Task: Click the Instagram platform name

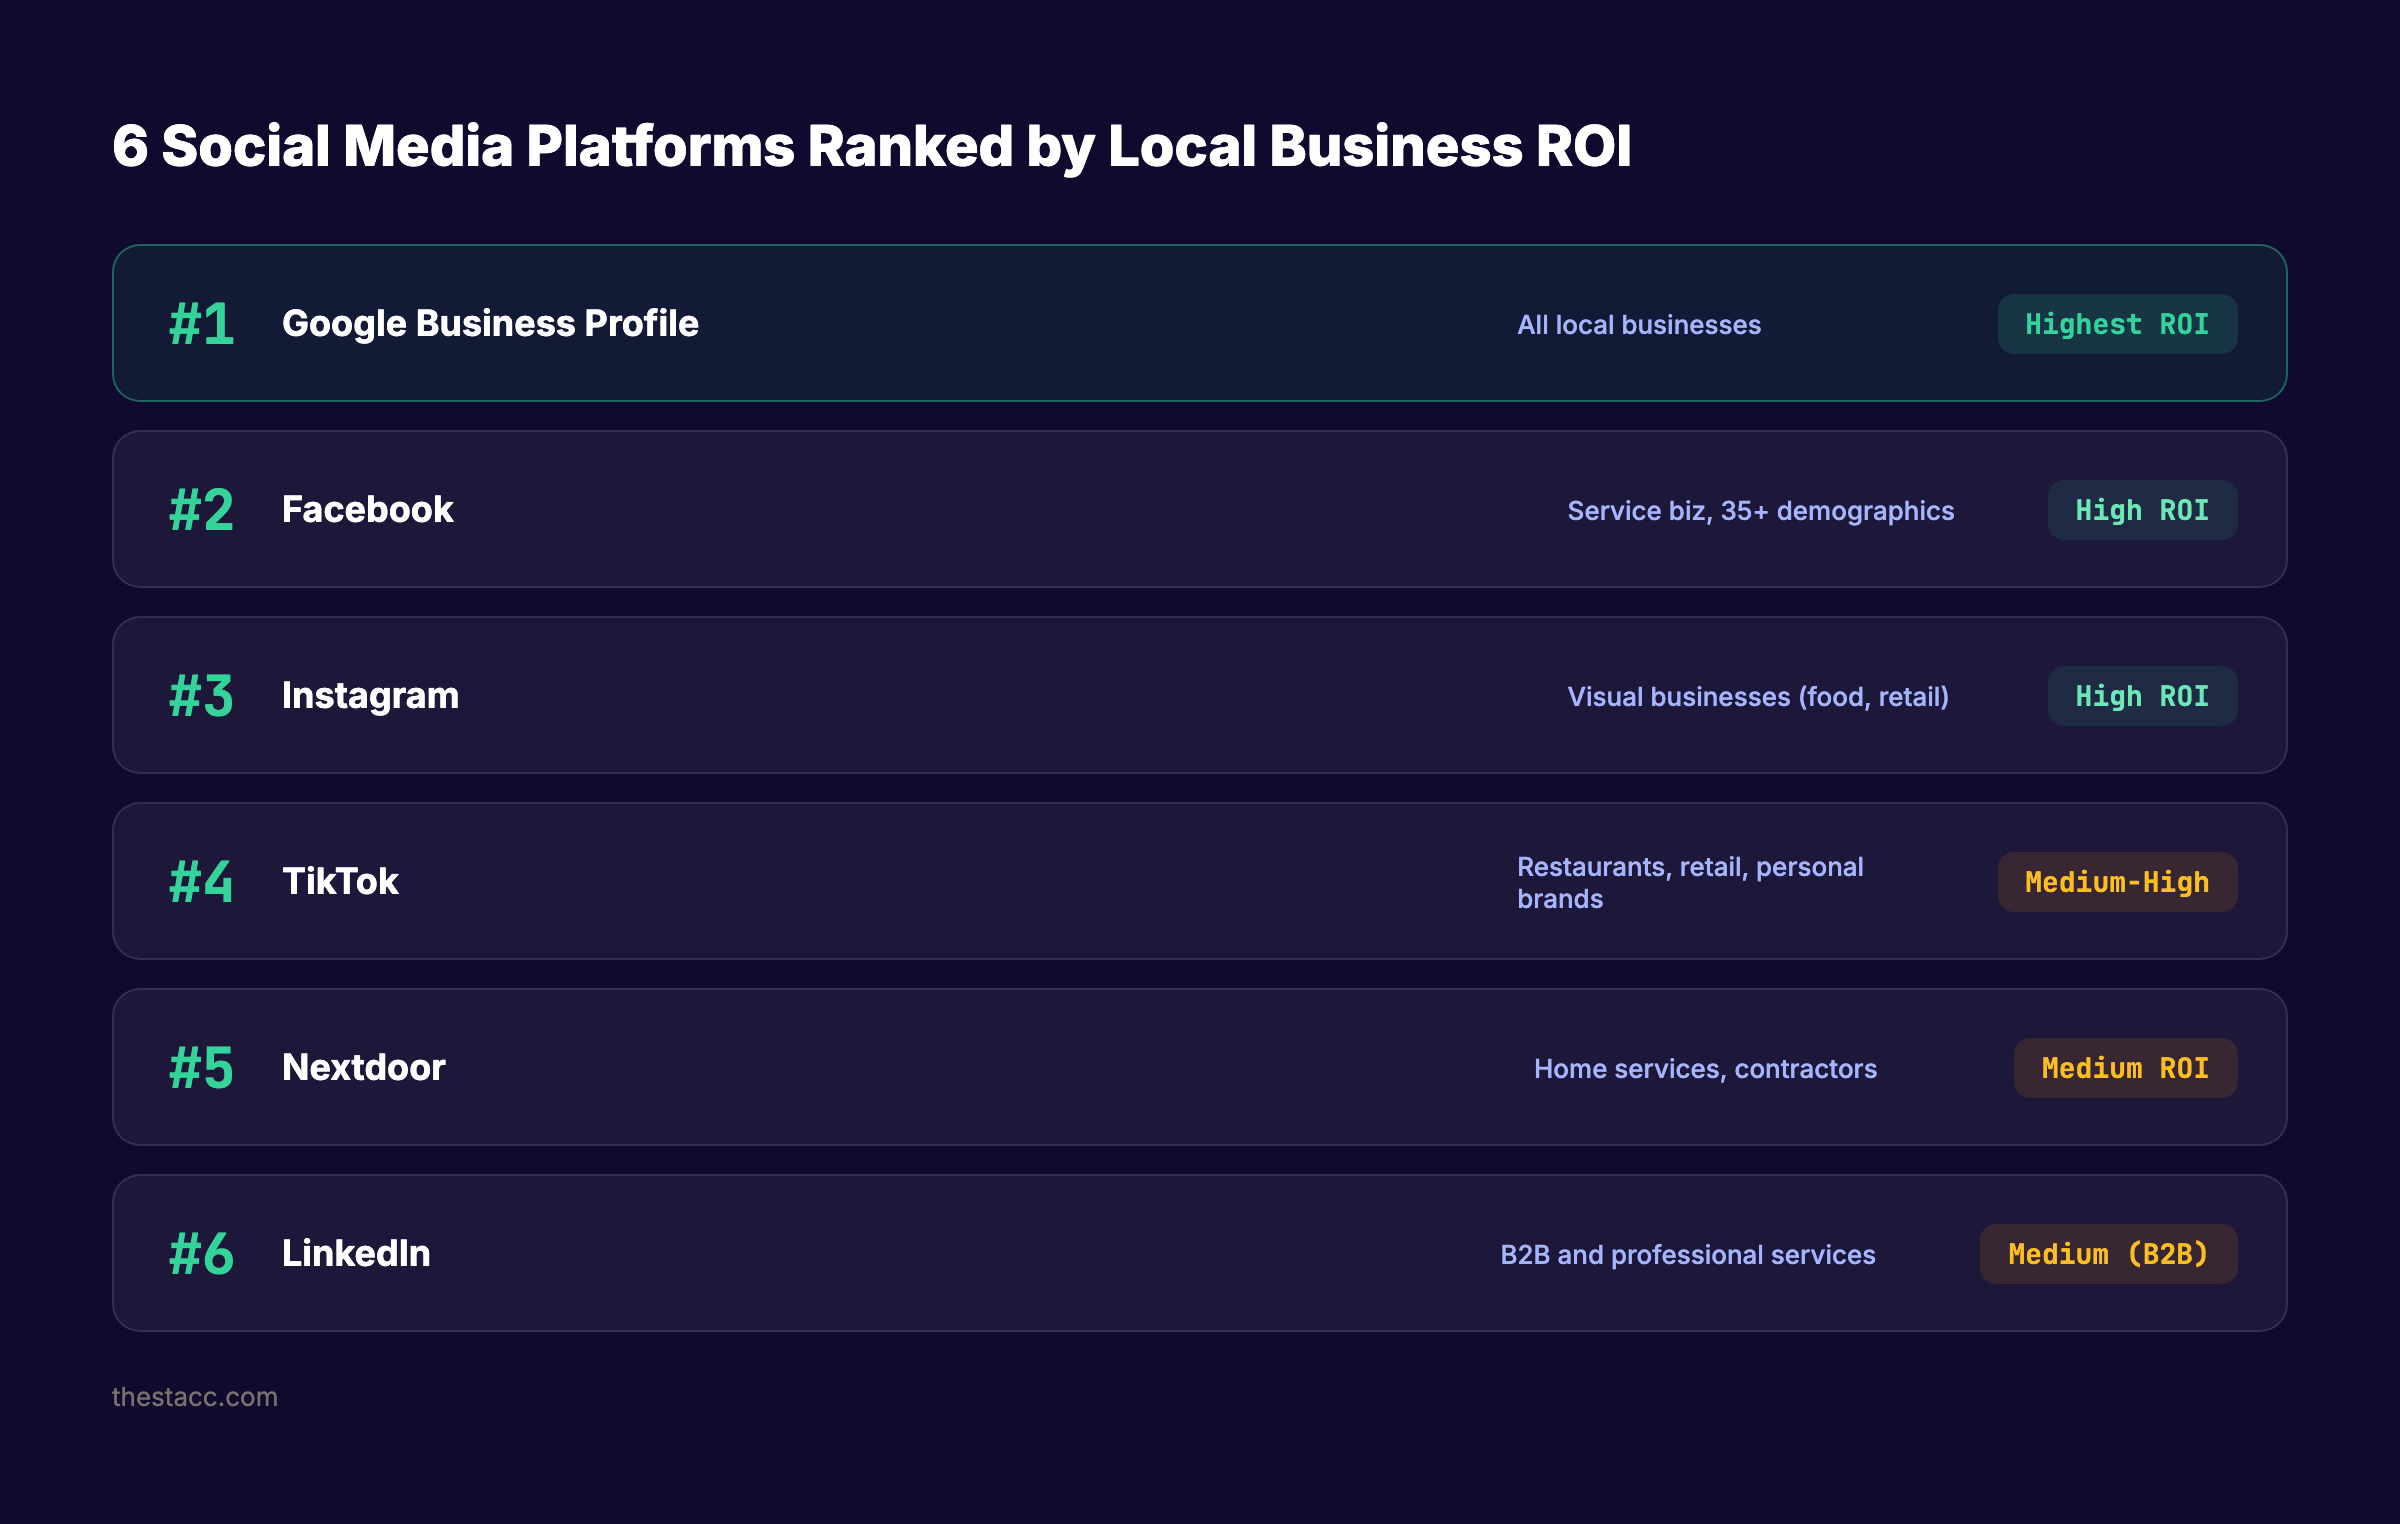Action: coord(370,695)
